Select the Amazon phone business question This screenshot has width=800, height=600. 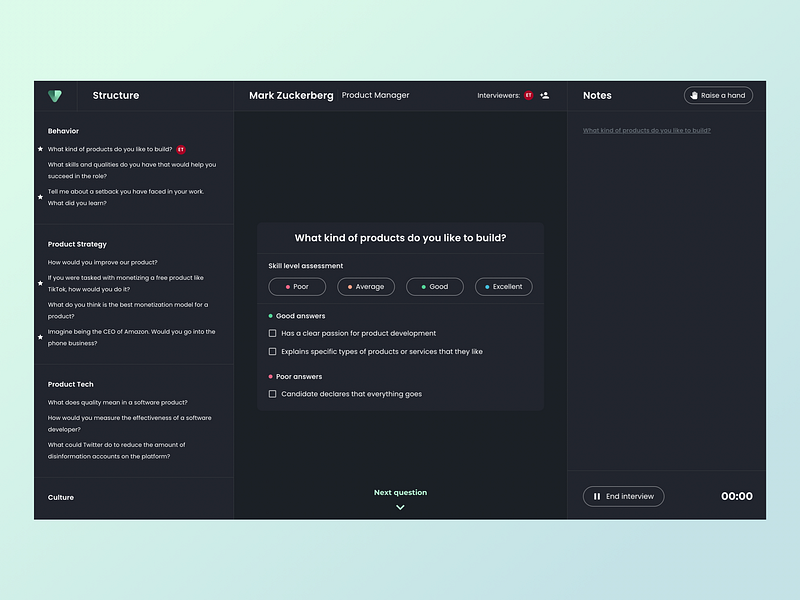[x=132, y=338]
